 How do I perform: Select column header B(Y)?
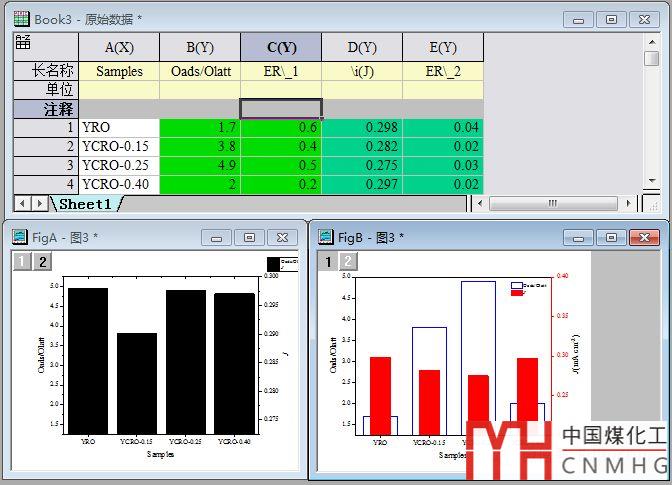[199, 47]
